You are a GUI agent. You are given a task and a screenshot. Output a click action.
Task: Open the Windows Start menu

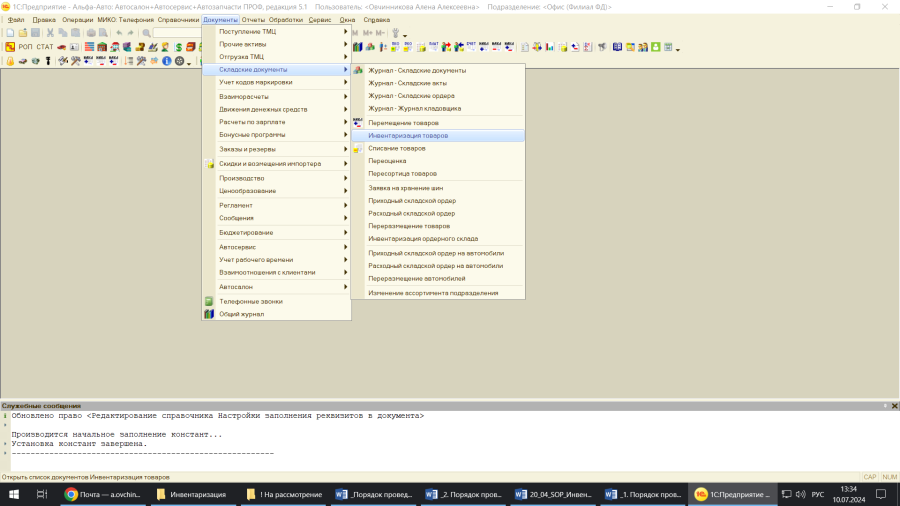pos(14,494)
